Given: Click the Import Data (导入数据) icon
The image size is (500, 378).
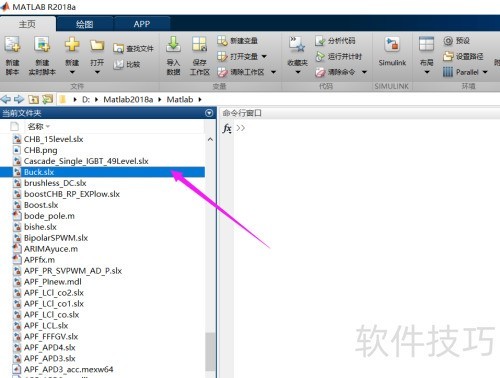Looking at the screenshot, I should pyautogui.click(x=173, y=45).
